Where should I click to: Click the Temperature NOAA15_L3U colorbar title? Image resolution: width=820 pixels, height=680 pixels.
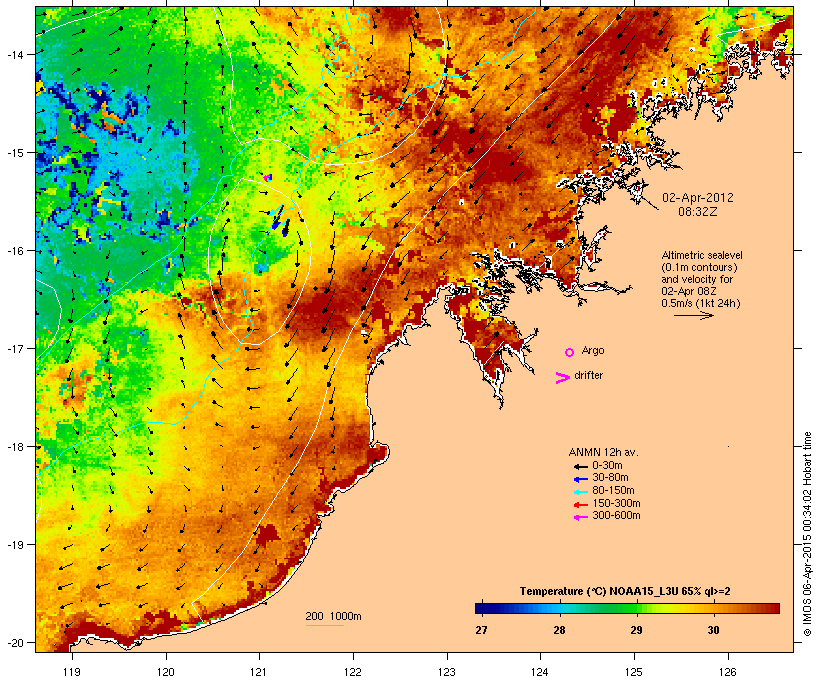(x=625, y=592)
